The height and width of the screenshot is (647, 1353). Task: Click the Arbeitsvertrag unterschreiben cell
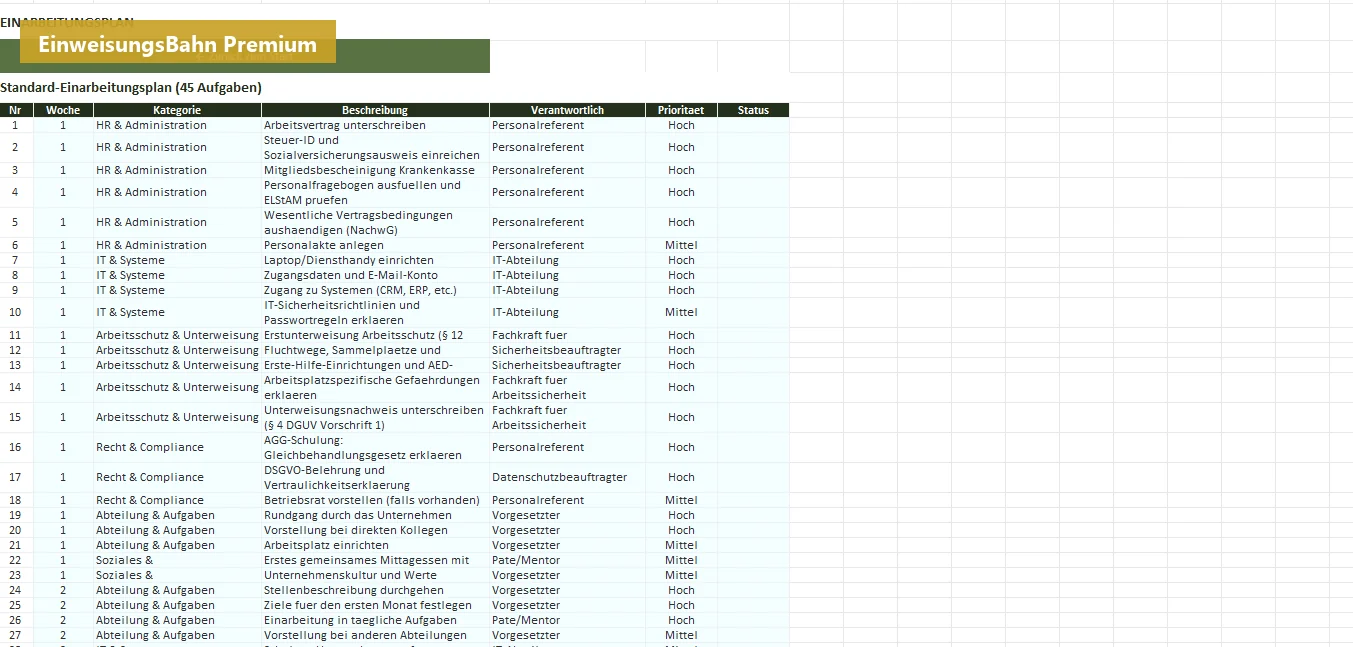[375, 125]
